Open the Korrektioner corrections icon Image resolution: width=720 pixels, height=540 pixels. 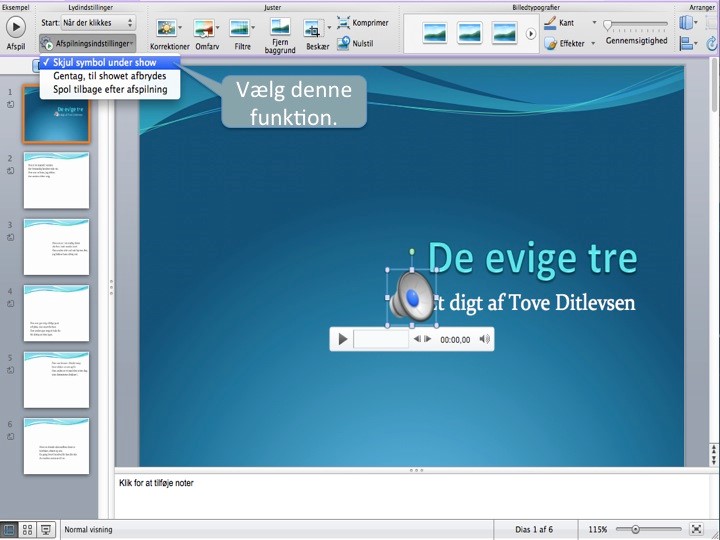(166, 28)
